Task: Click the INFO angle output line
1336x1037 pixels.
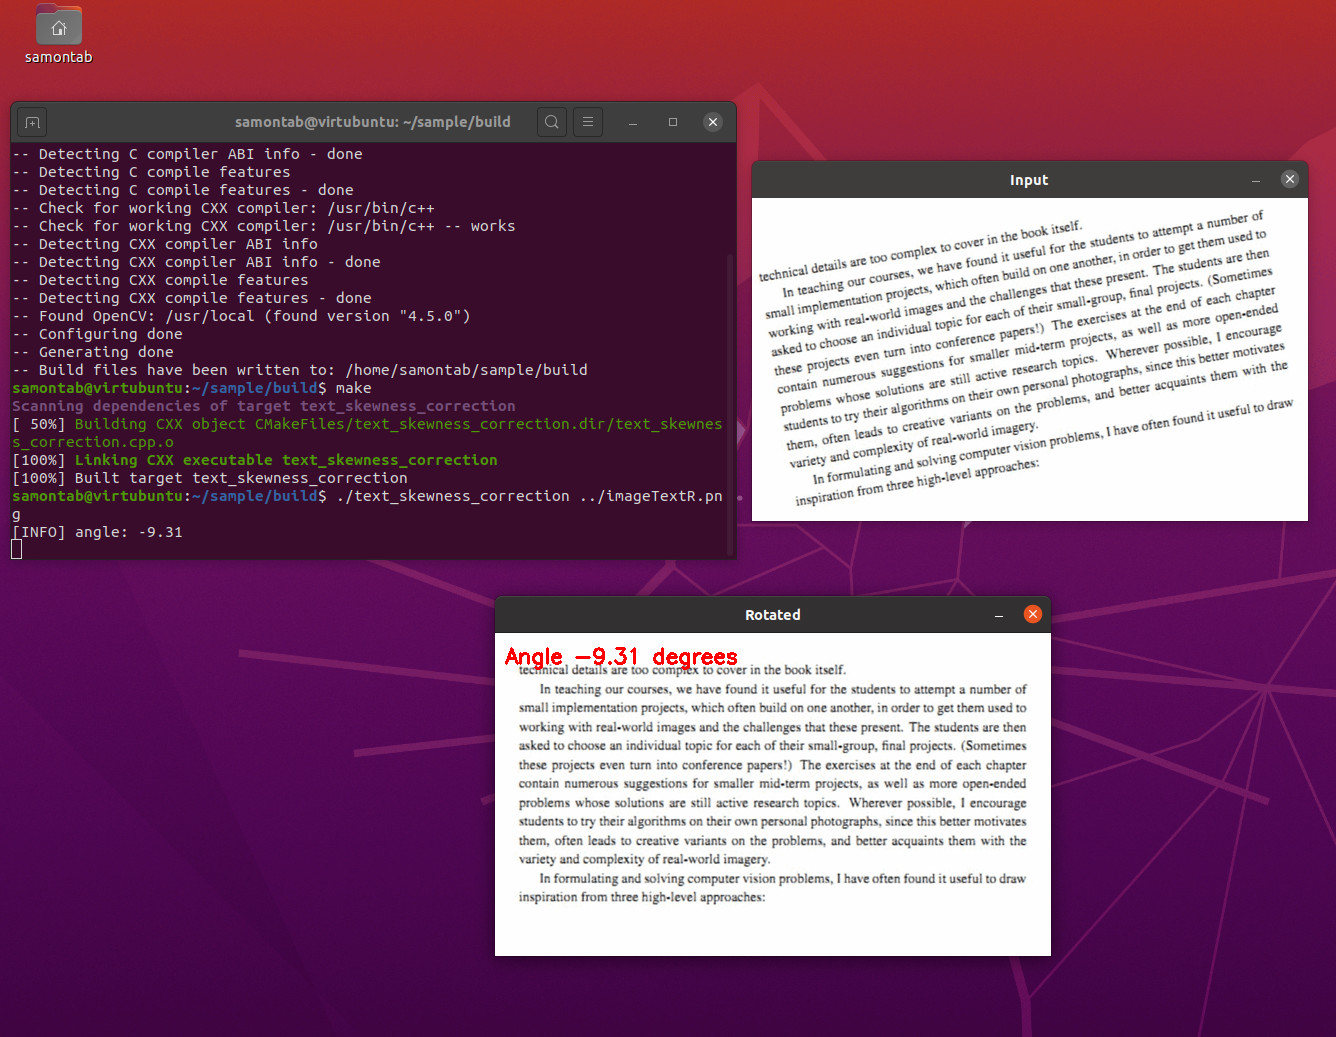Action: (x=97, y=531)
